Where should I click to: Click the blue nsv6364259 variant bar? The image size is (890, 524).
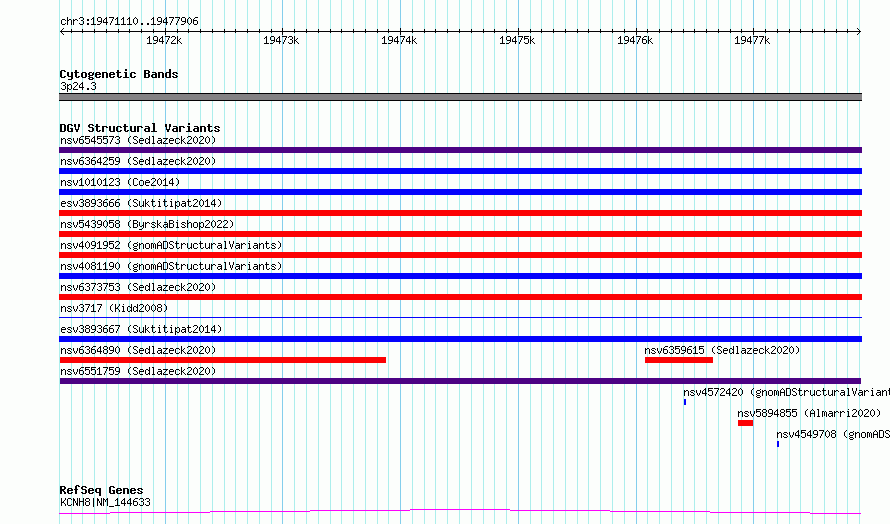click(x=460, y=171)
